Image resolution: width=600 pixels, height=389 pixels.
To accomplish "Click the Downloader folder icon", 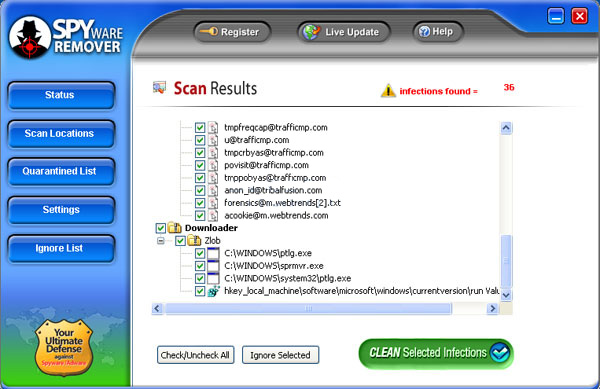I will pos(175,228).
